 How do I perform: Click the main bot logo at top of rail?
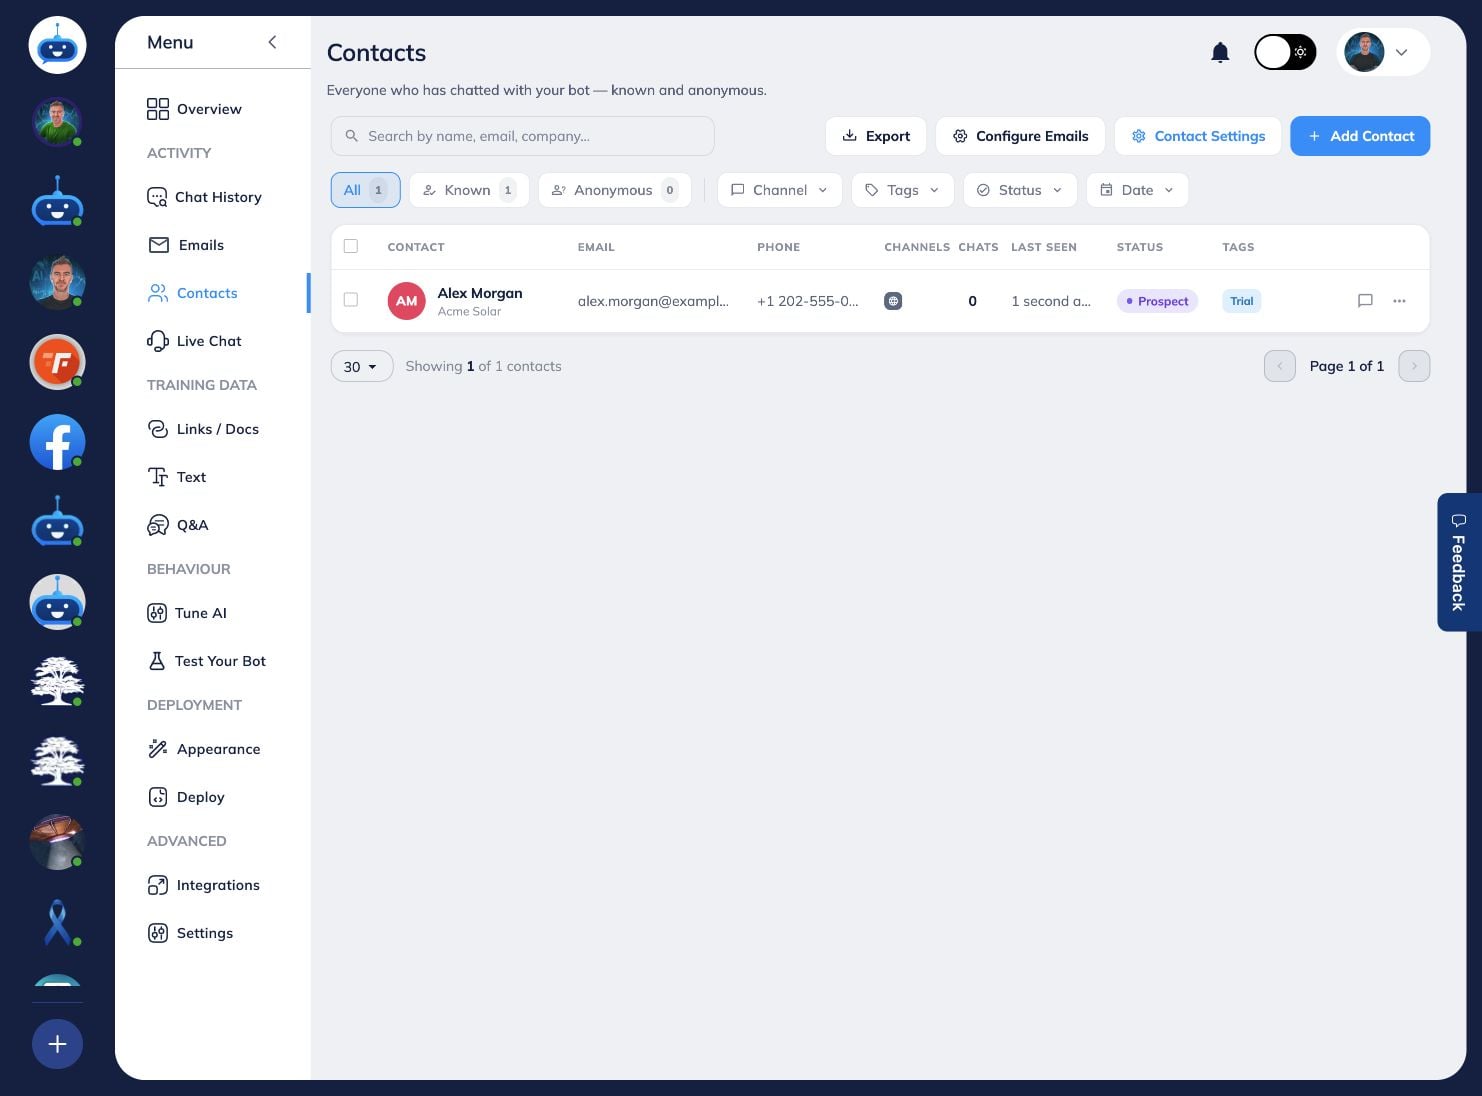click(x=57, y=45)
